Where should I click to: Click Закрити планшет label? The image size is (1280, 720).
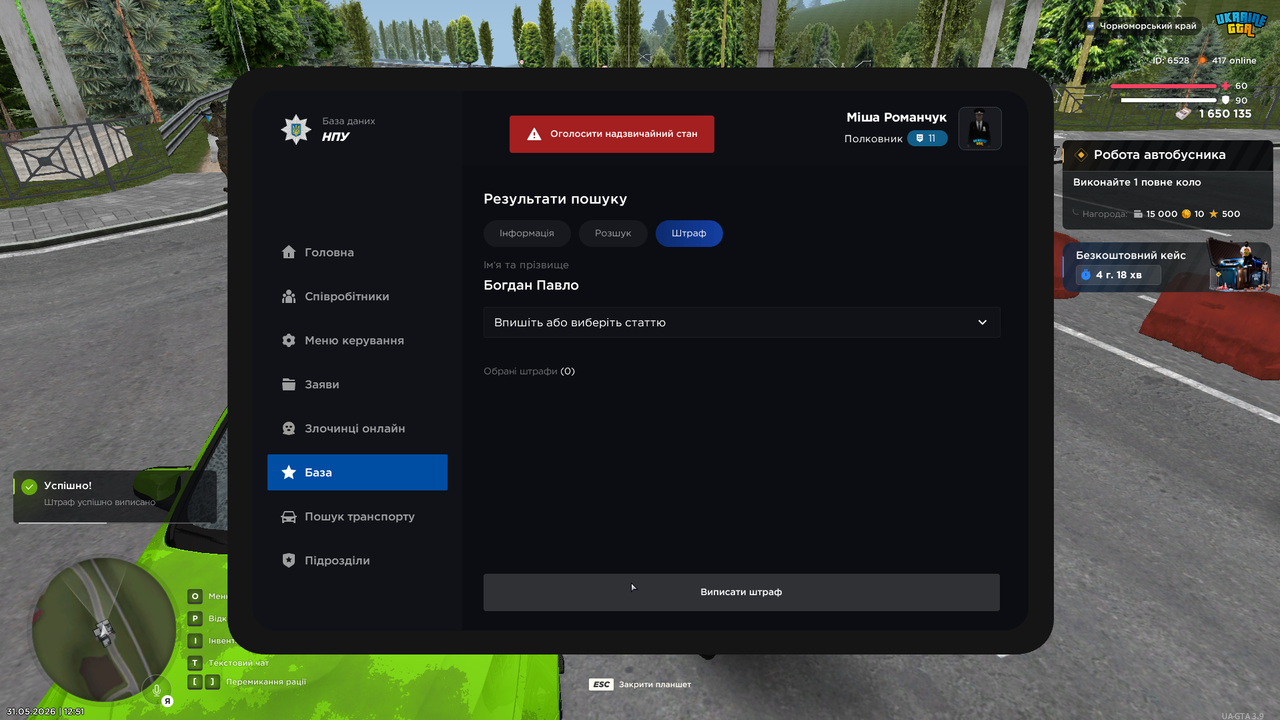[x=655, y=685]
